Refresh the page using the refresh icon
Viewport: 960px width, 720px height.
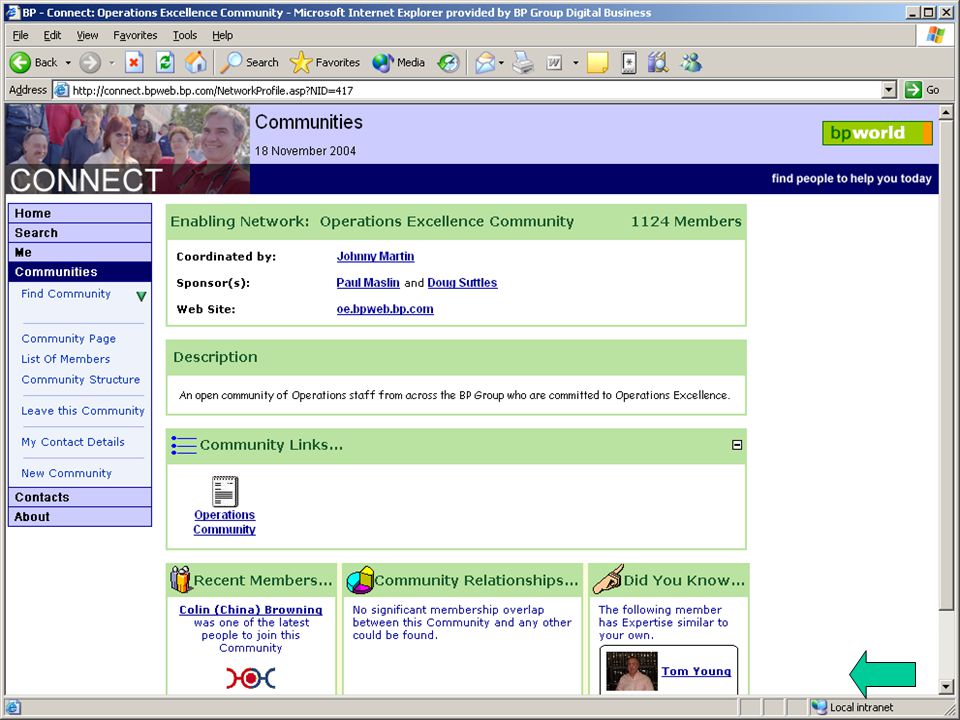(165, 62)
